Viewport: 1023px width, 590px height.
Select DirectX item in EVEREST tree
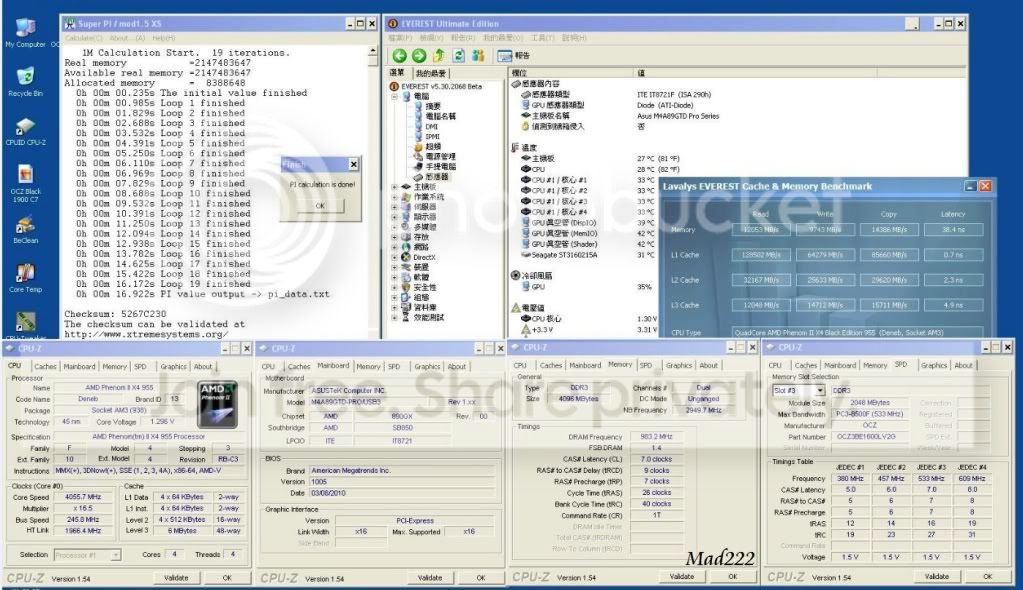pyautogui.click(x=418, y=257)
